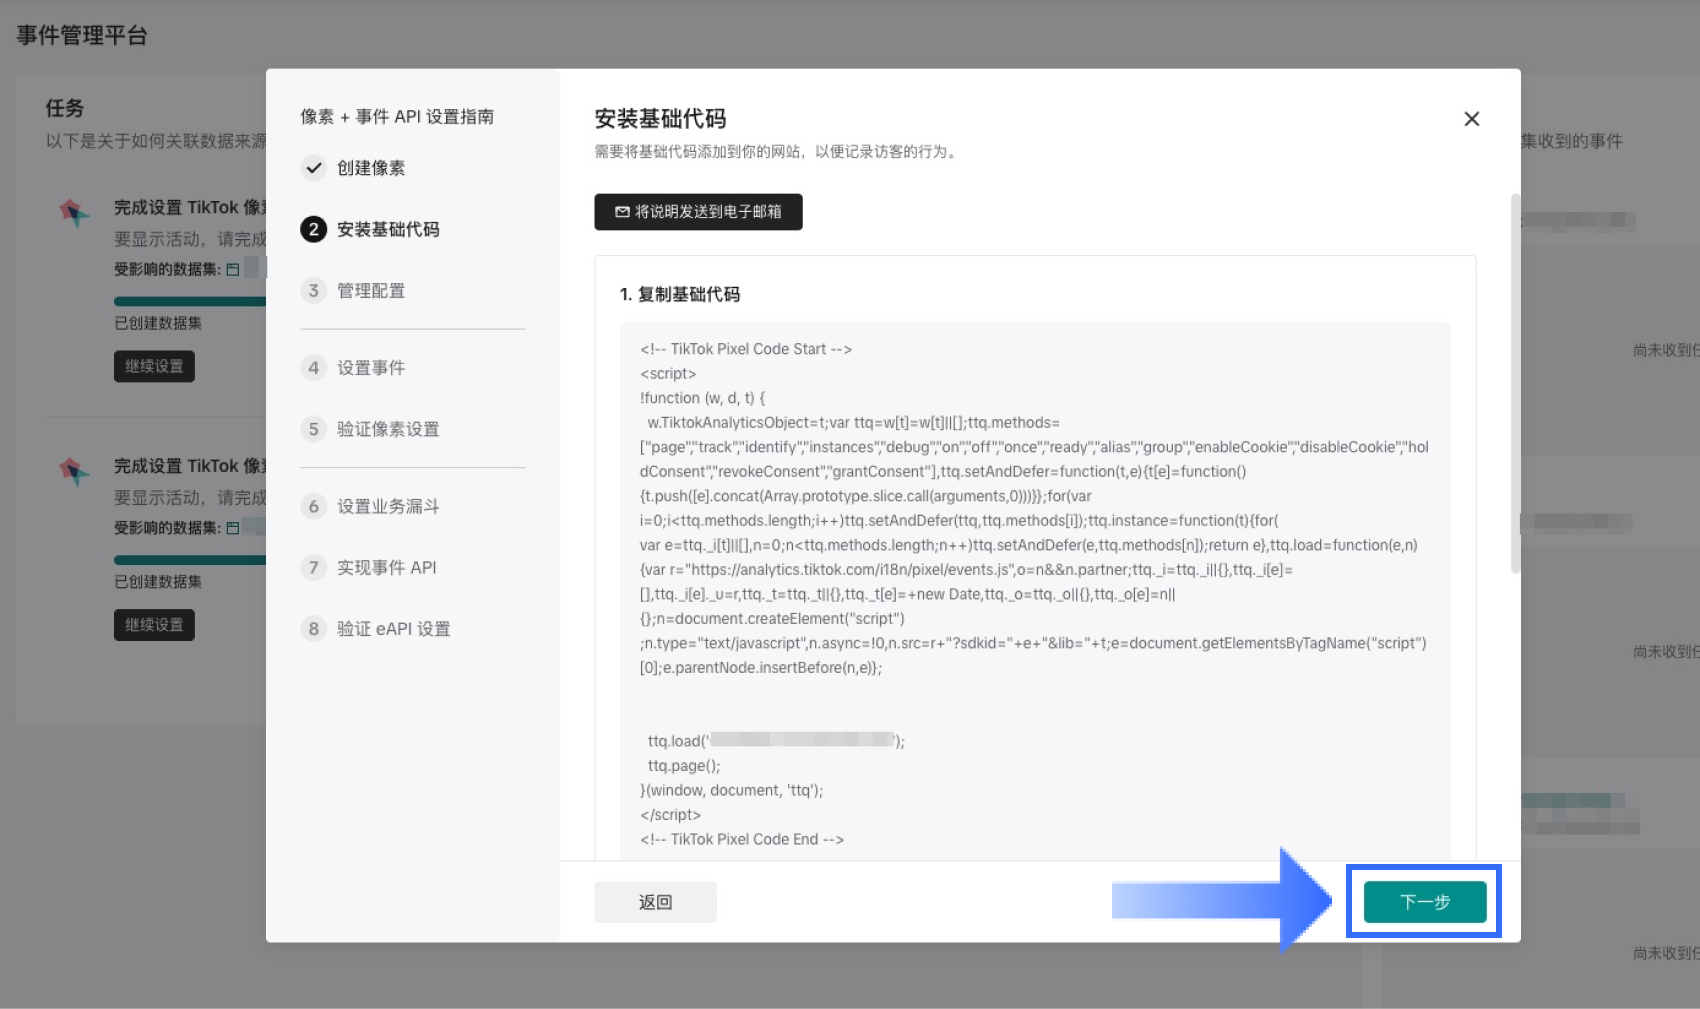
Task: Close the setup guide dialog
Action: pyautogui.click(x=1471, y=119)
